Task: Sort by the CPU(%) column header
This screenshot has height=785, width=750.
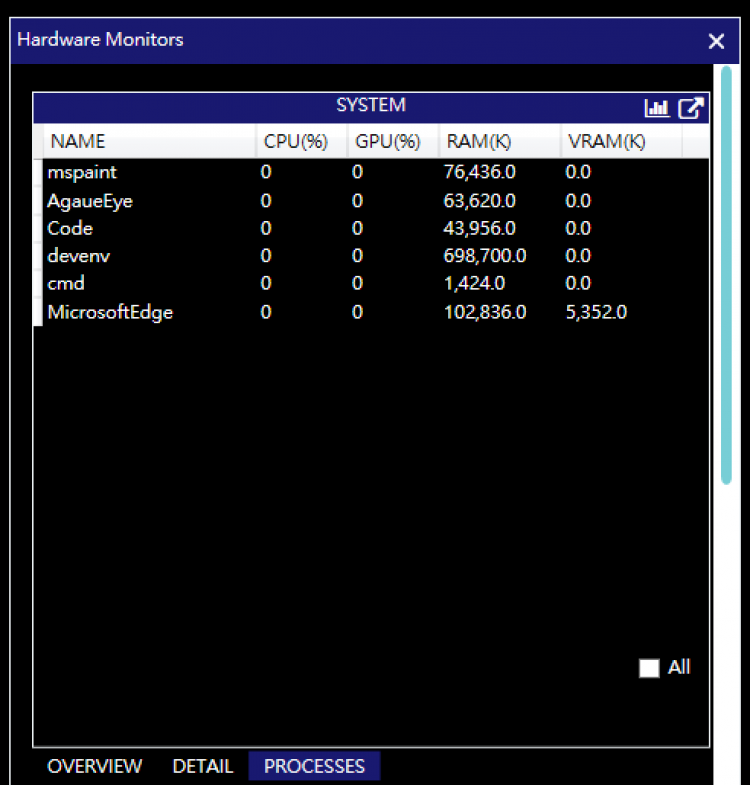Action: coord(295,141)
